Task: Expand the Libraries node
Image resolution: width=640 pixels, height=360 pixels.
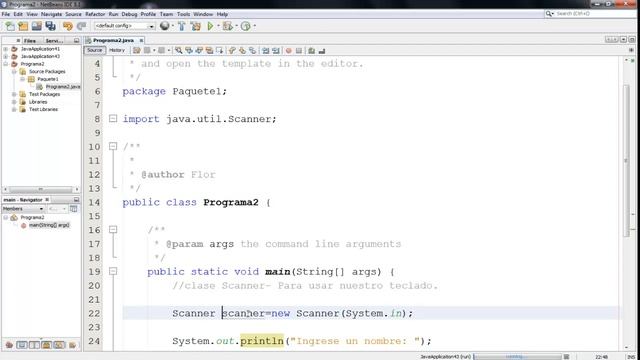Action: point(14,102)
